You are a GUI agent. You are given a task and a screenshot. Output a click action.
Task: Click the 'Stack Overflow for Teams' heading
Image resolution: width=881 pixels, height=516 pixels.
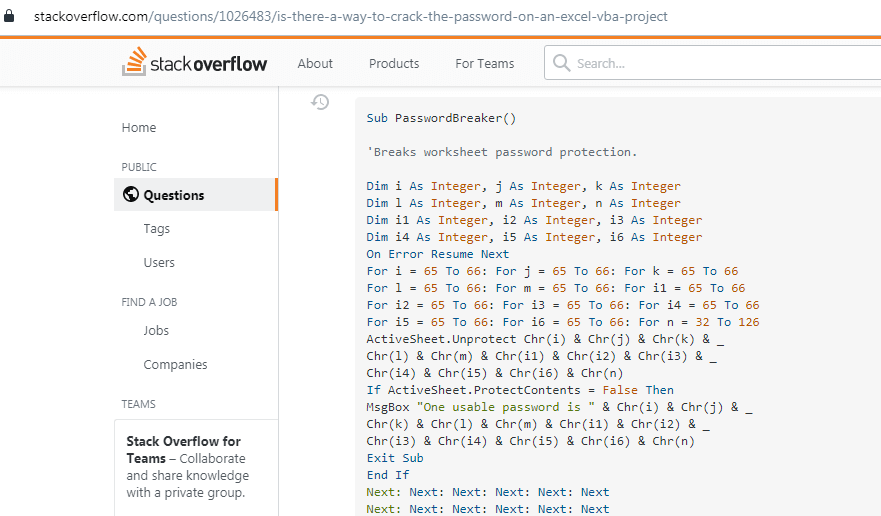tap(183, 449)
